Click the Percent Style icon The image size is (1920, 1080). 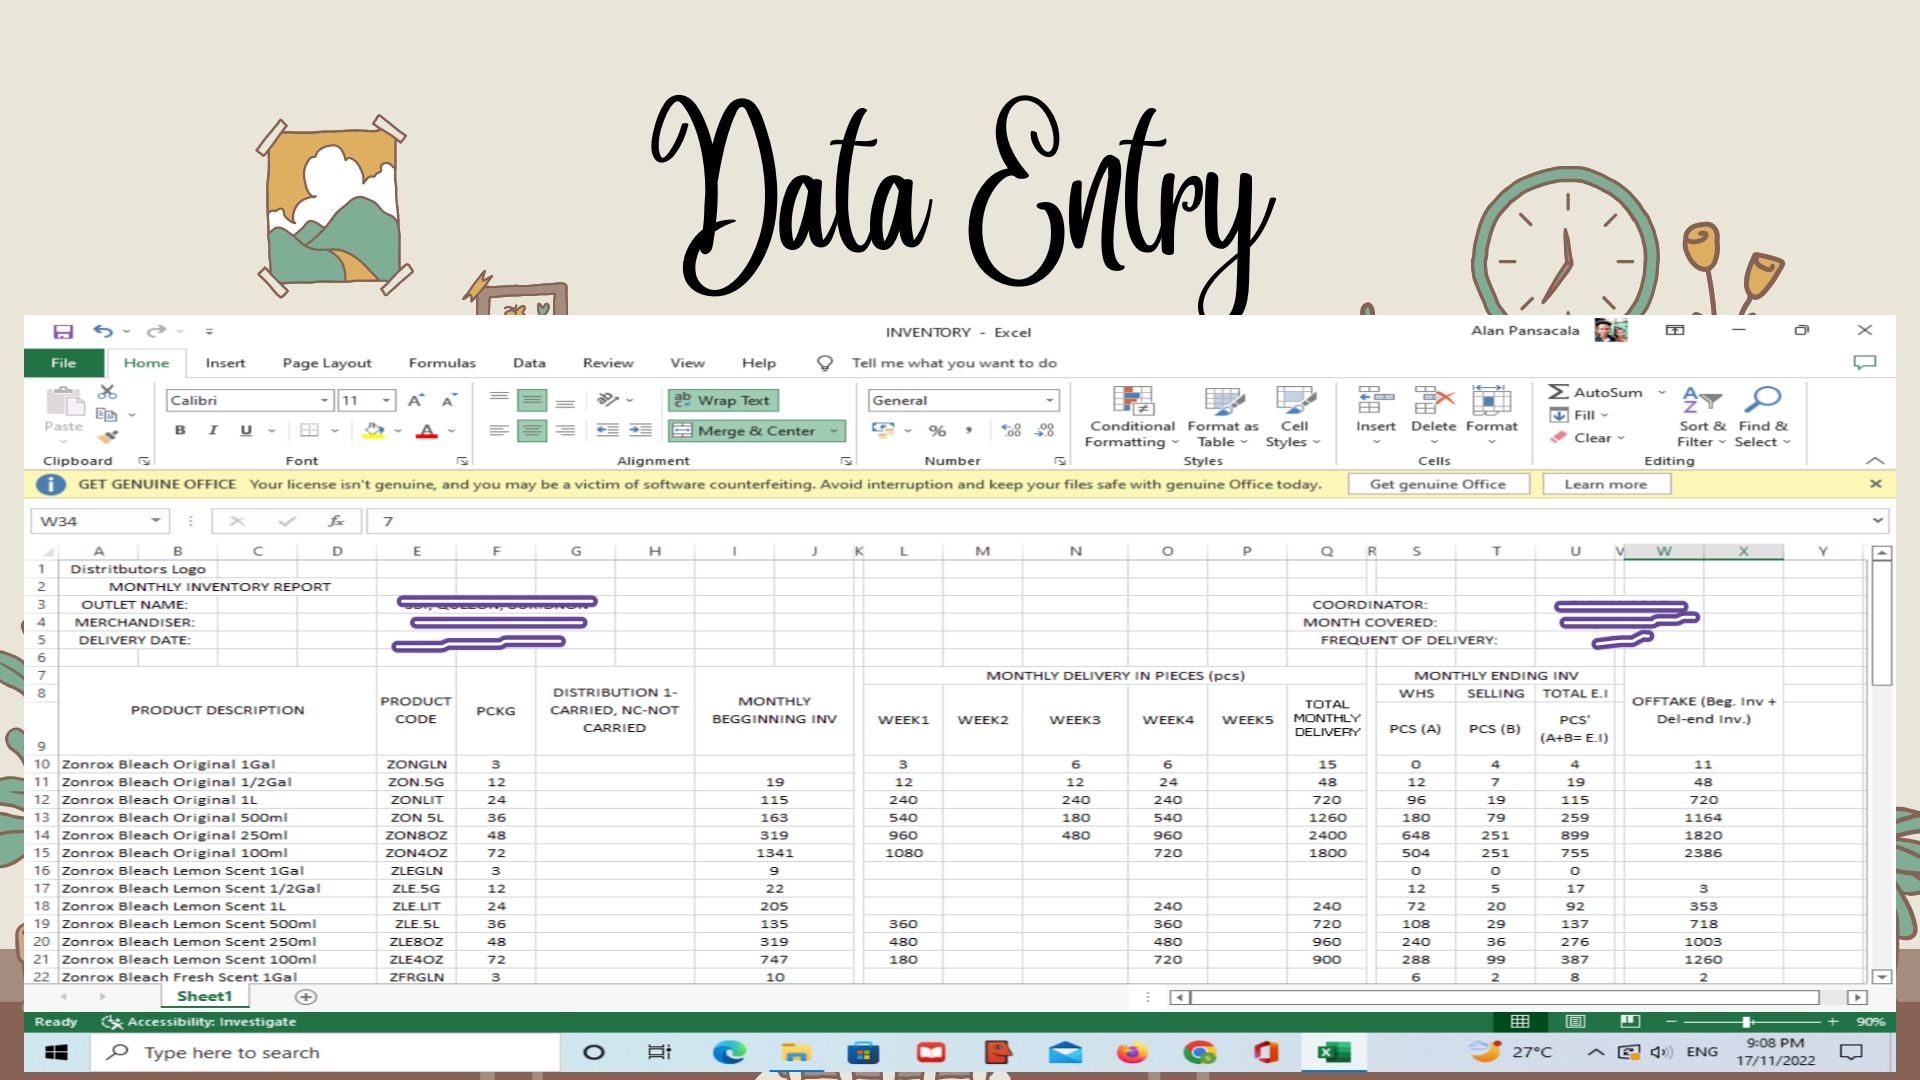937,431
